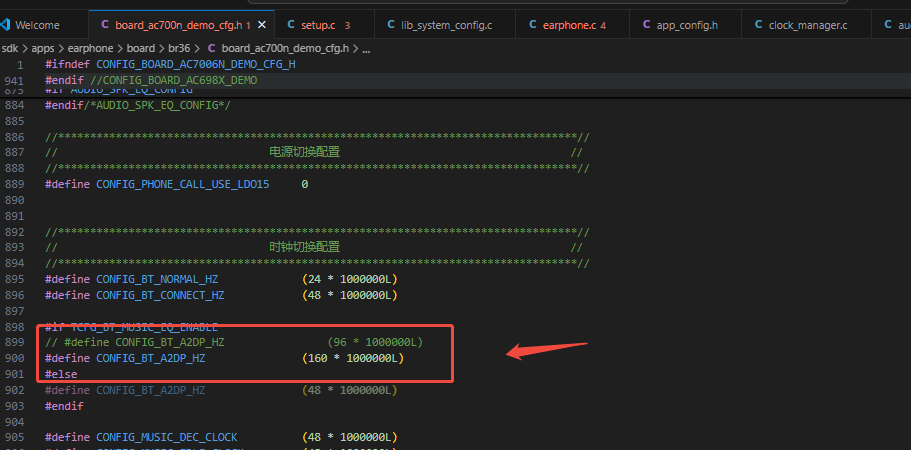Click line number 895 in the gutter
Viewport: 911px width, 450px height.
[14, 279]
